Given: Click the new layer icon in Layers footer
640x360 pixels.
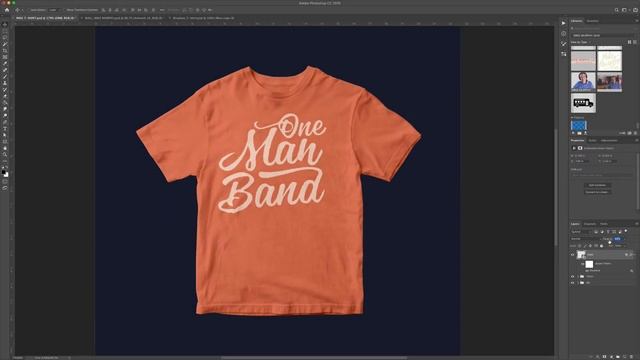Looking at the screenshot, I should [624, 356].
